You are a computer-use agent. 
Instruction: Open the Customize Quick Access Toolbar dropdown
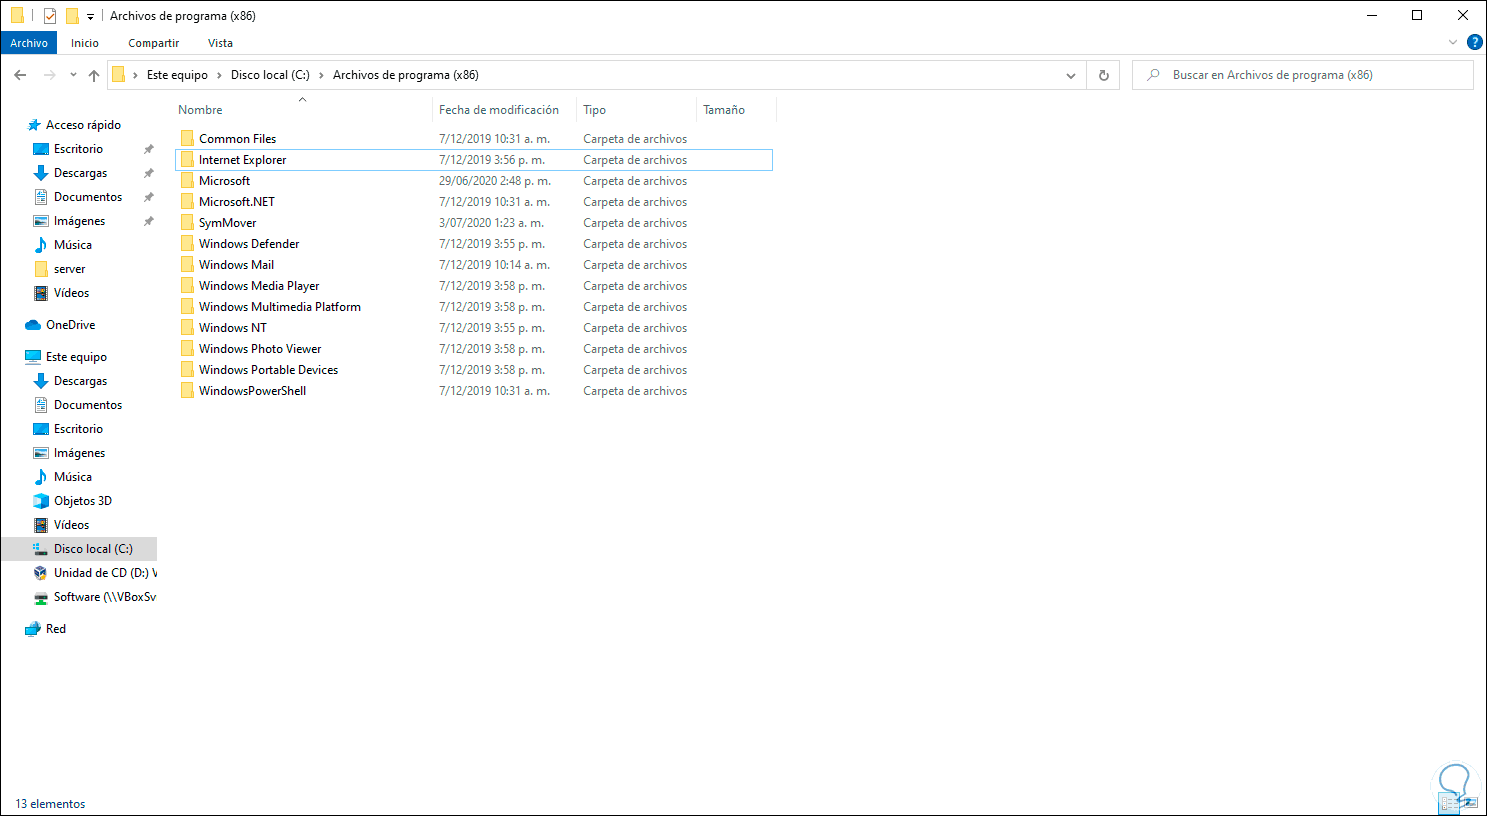90,17
